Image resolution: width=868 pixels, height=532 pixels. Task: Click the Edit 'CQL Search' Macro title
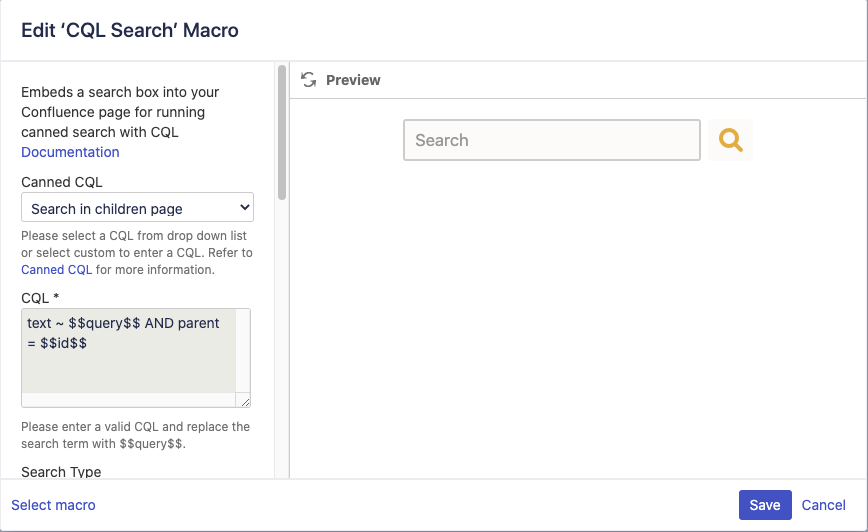130,30
